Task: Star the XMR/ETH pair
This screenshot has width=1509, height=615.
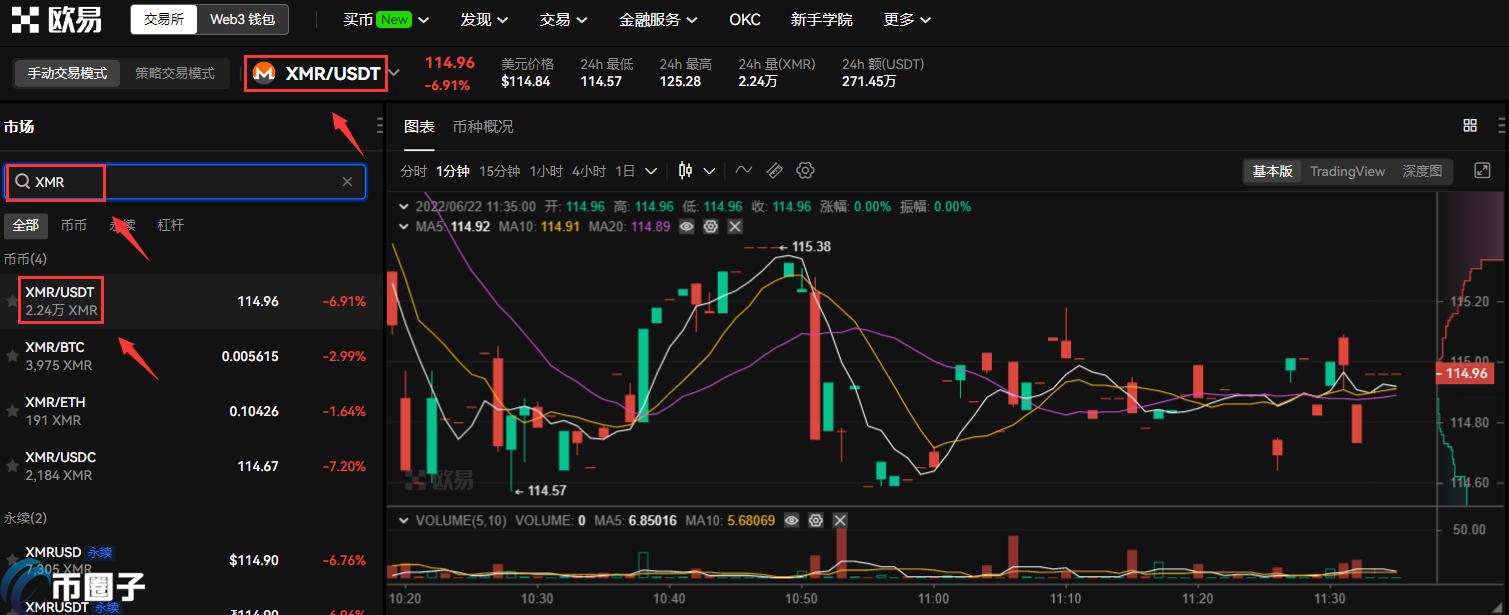Action: click(12, 411)
